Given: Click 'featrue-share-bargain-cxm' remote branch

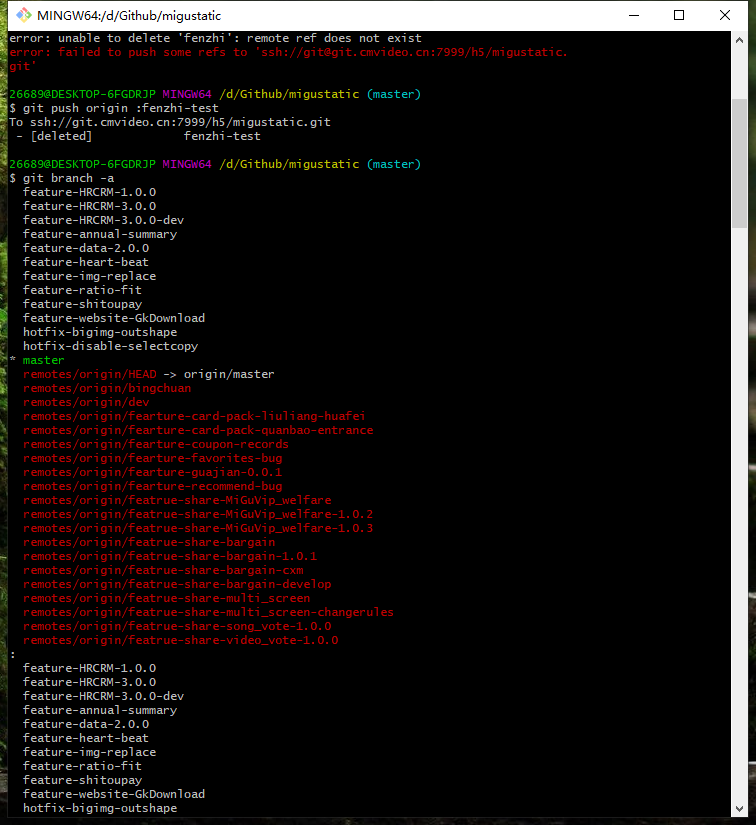Looking at the screenshot, I should tap(163, 570).
